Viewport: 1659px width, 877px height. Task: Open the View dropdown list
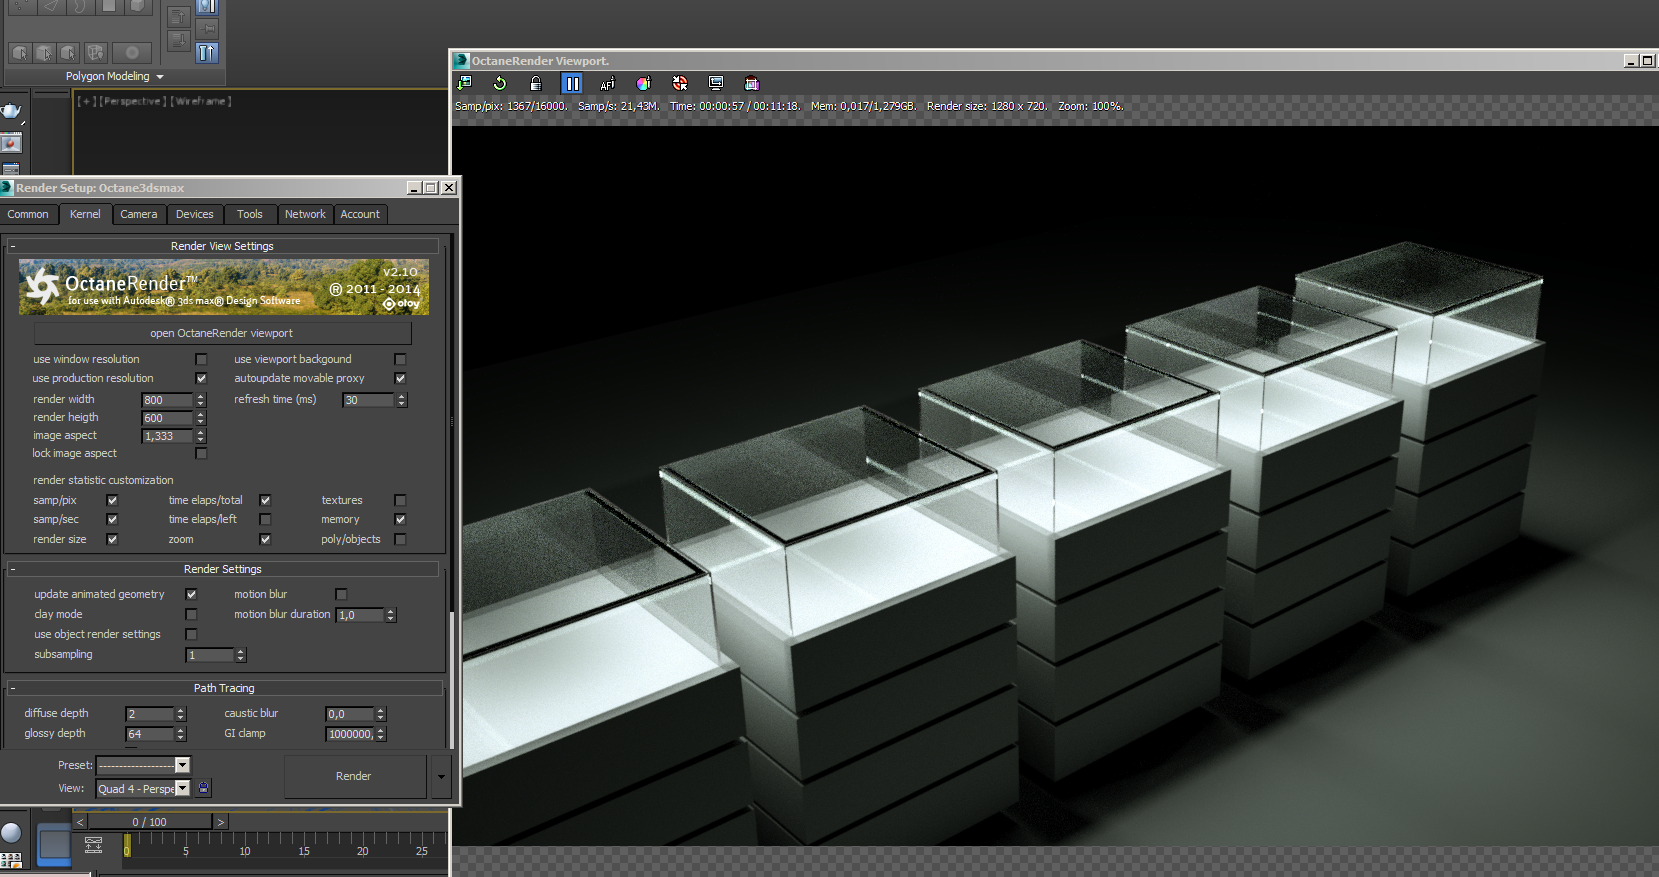[x=182, y=788]
